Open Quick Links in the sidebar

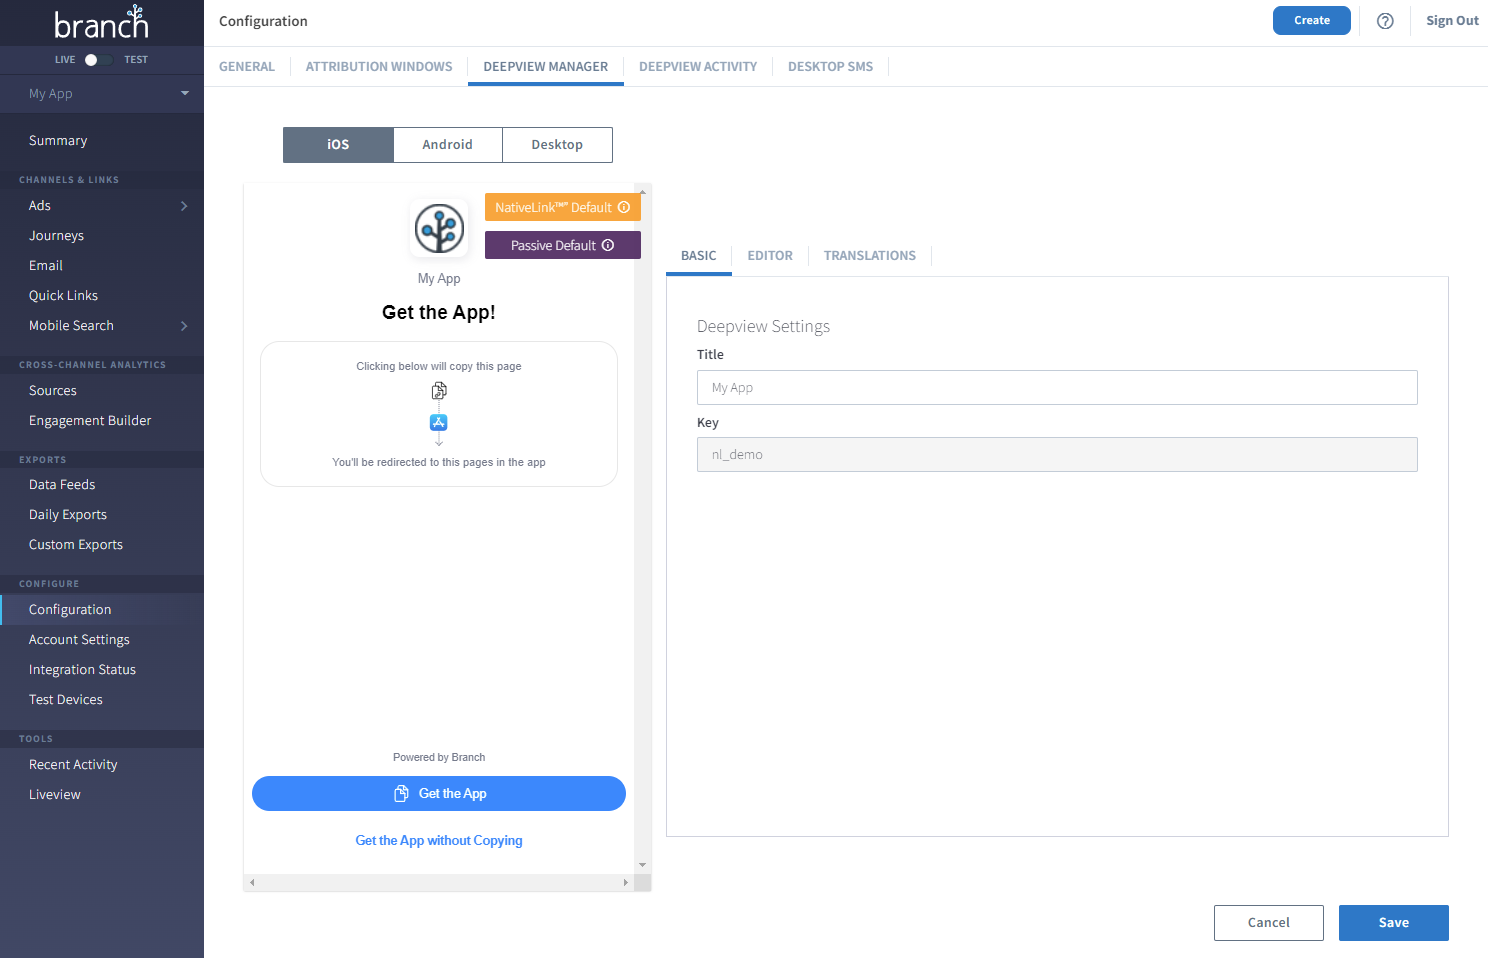64,296
